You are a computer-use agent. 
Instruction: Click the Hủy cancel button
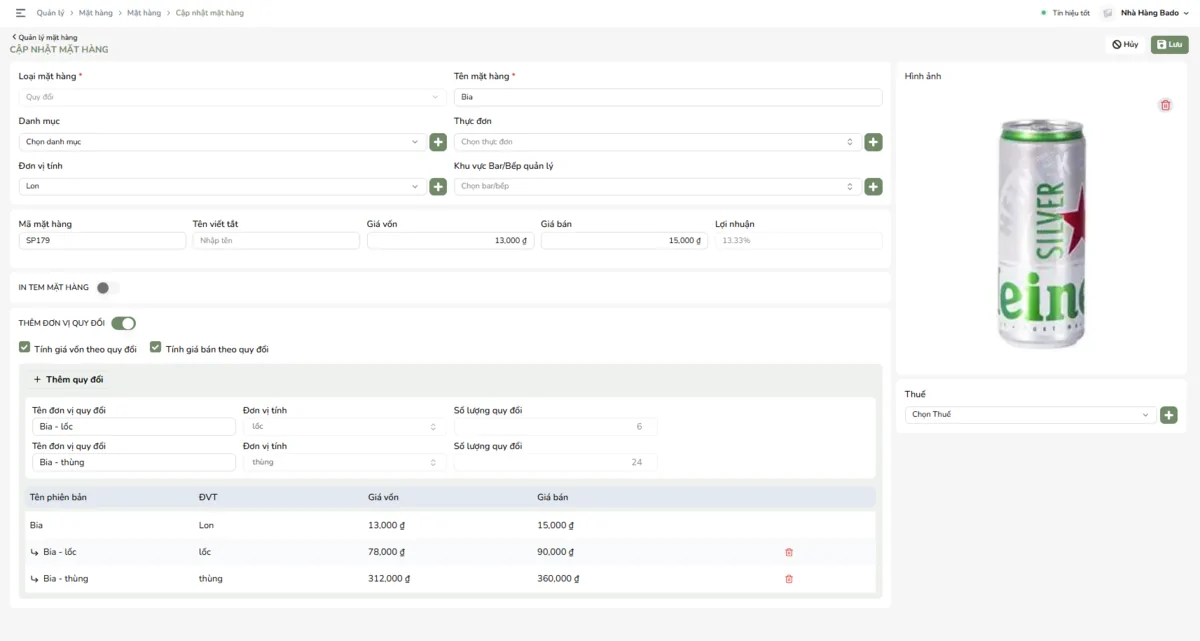(1125, 44)
